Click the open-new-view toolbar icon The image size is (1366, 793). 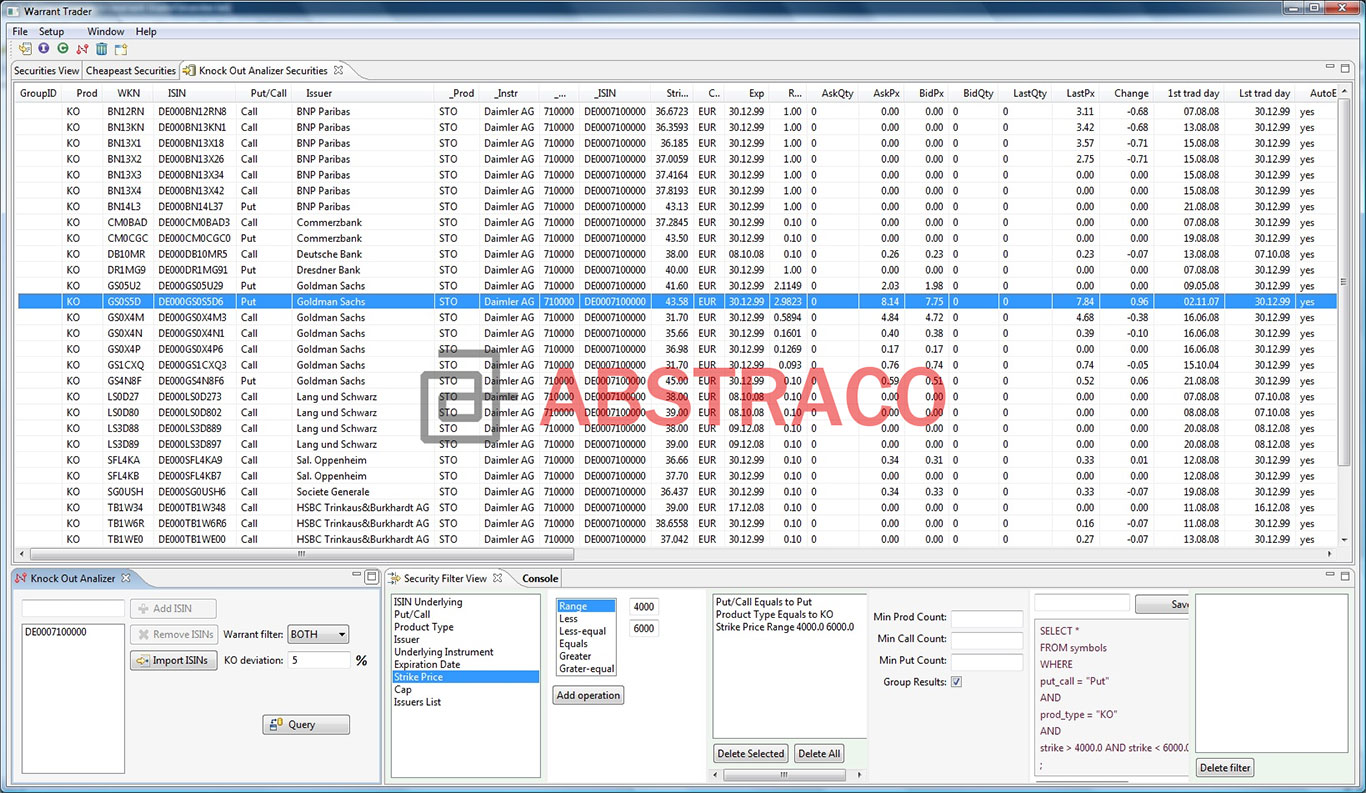tap(121, 48)
